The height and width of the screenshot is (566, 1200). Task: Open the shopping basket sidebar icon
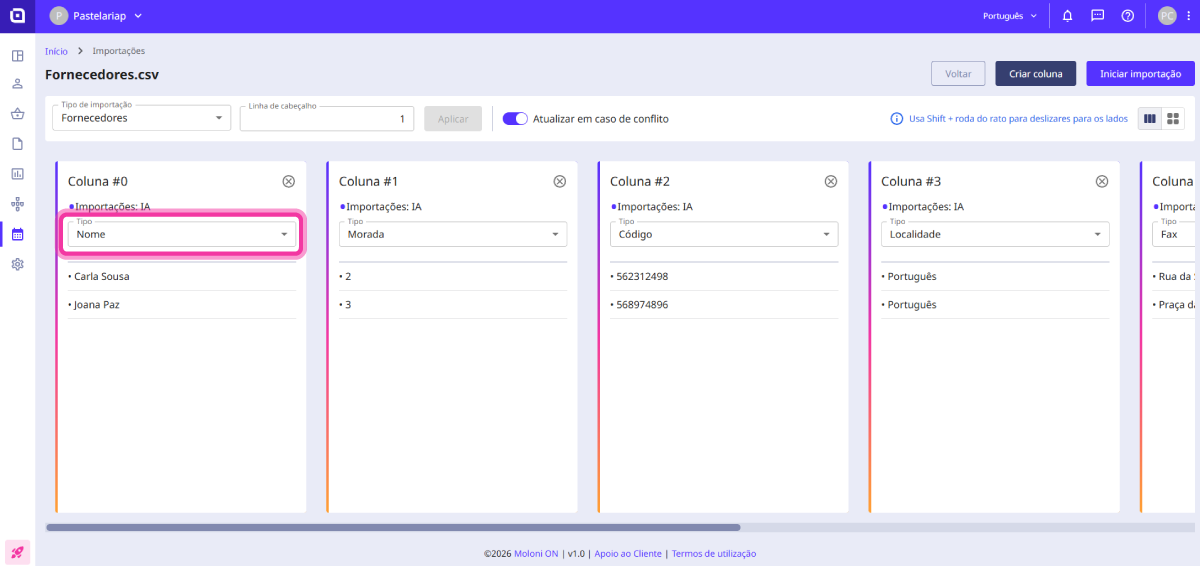click(x=17, y=114)
